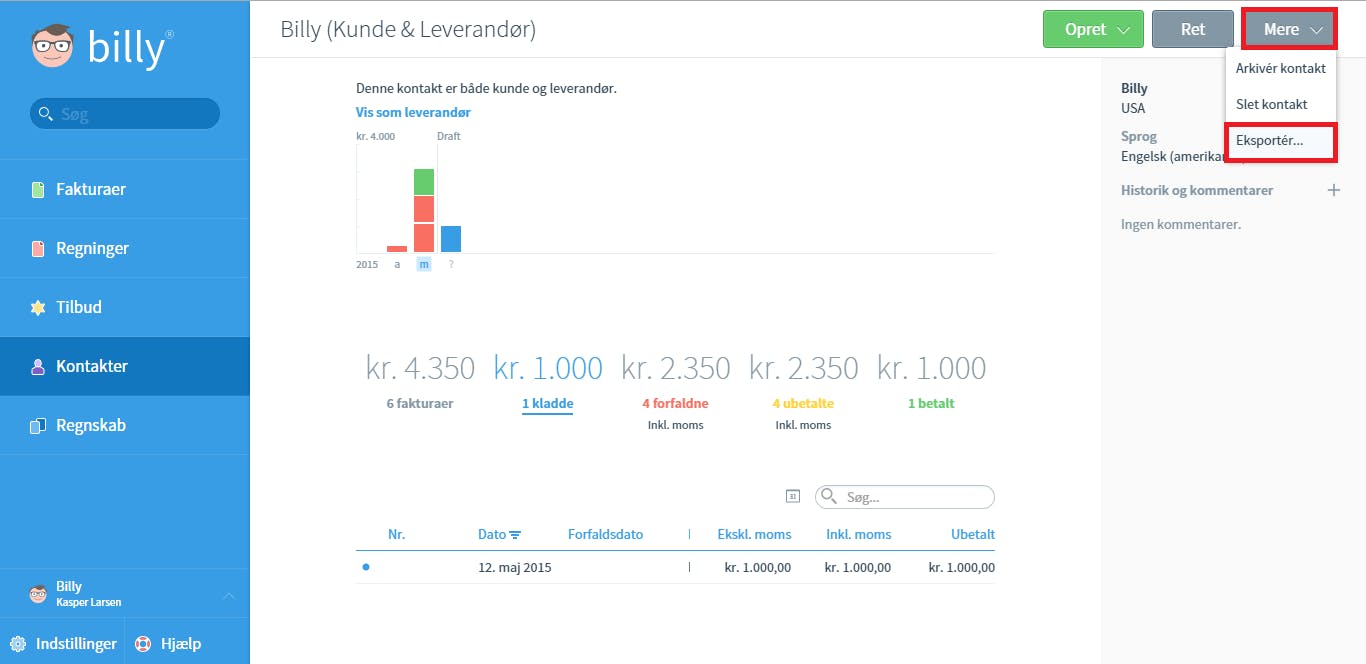The height and width of the screenshot is (664, 1366).
Task: Click the blue Draft bar in the chart
Action: [451, 239]
